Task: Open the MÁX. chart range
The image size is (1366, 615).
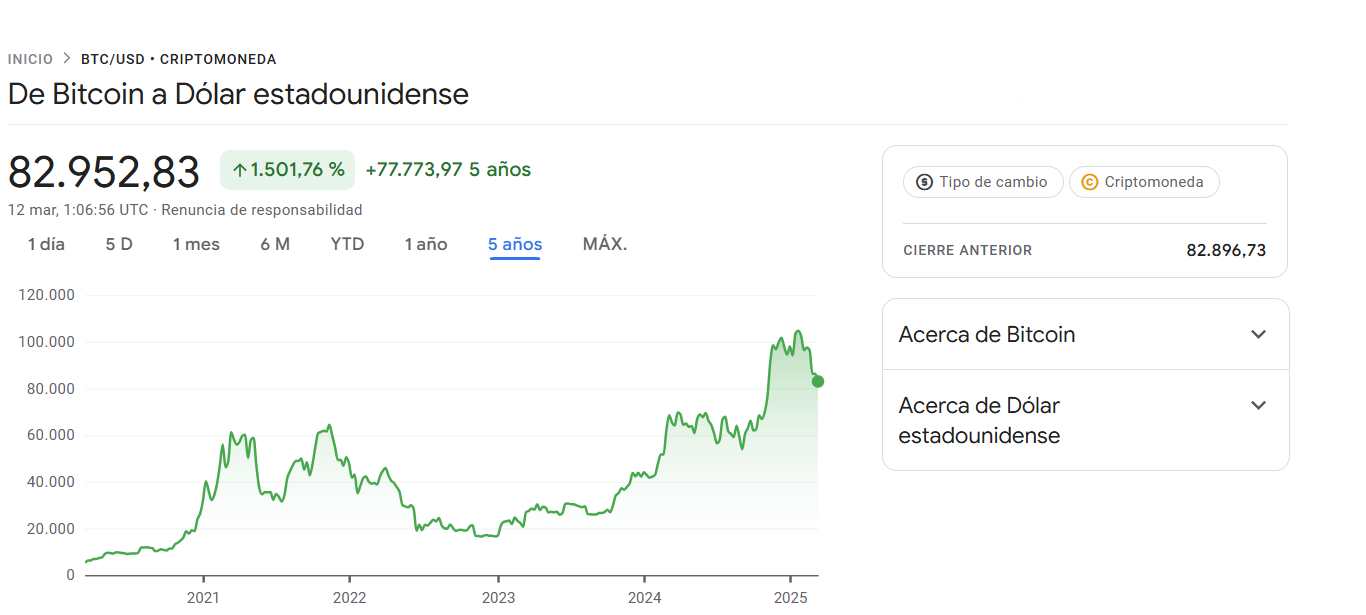Action: 604,243
